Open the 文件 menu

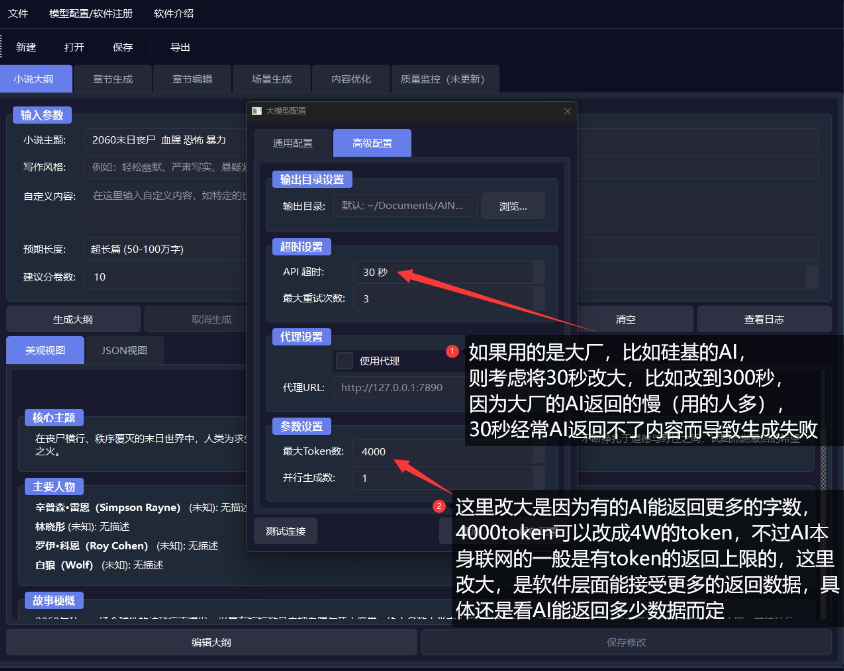coord(18,13)
